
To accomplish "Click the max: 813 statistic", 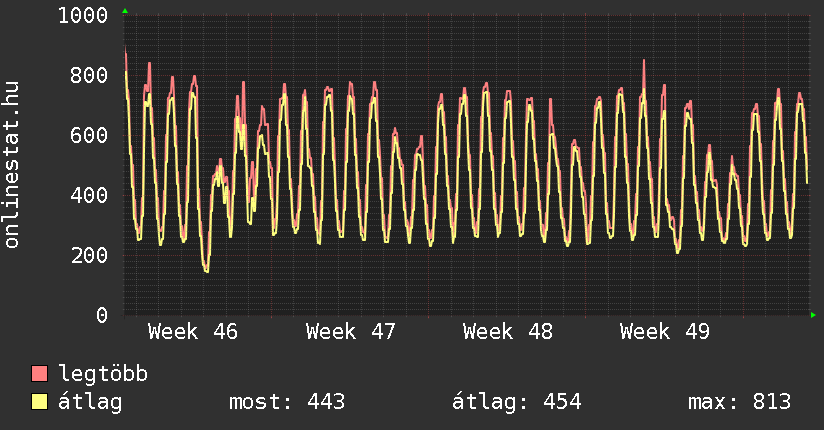I will [x=739, y=403].
